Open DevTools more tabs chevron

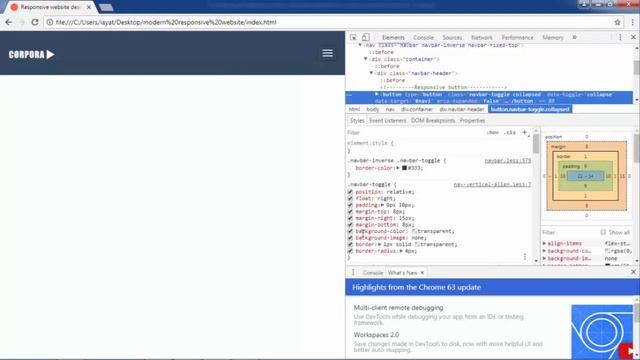tap(574, 37)
